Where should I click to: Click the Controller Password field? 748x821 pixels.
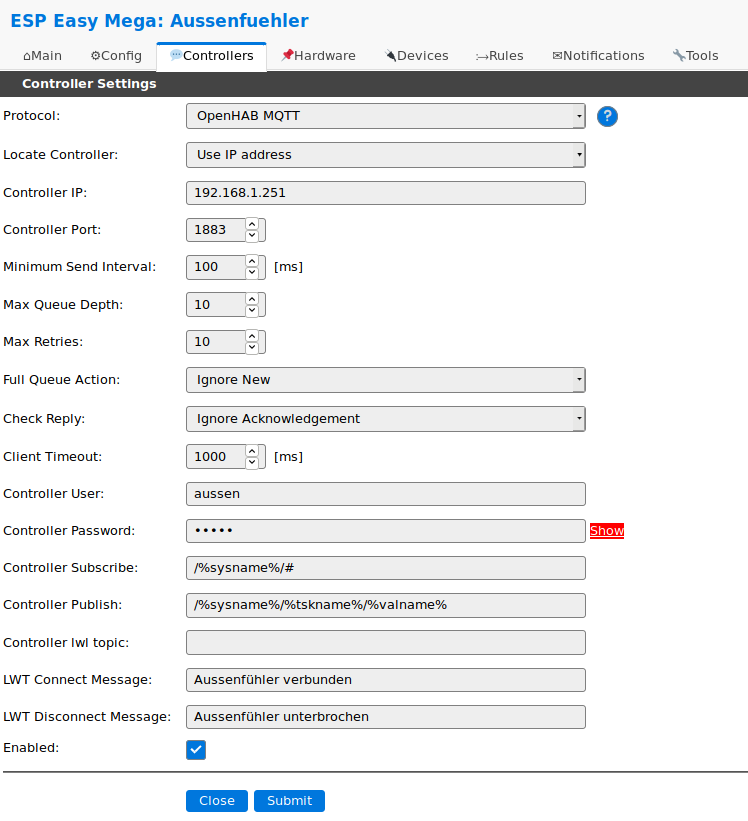pos(386,531)
